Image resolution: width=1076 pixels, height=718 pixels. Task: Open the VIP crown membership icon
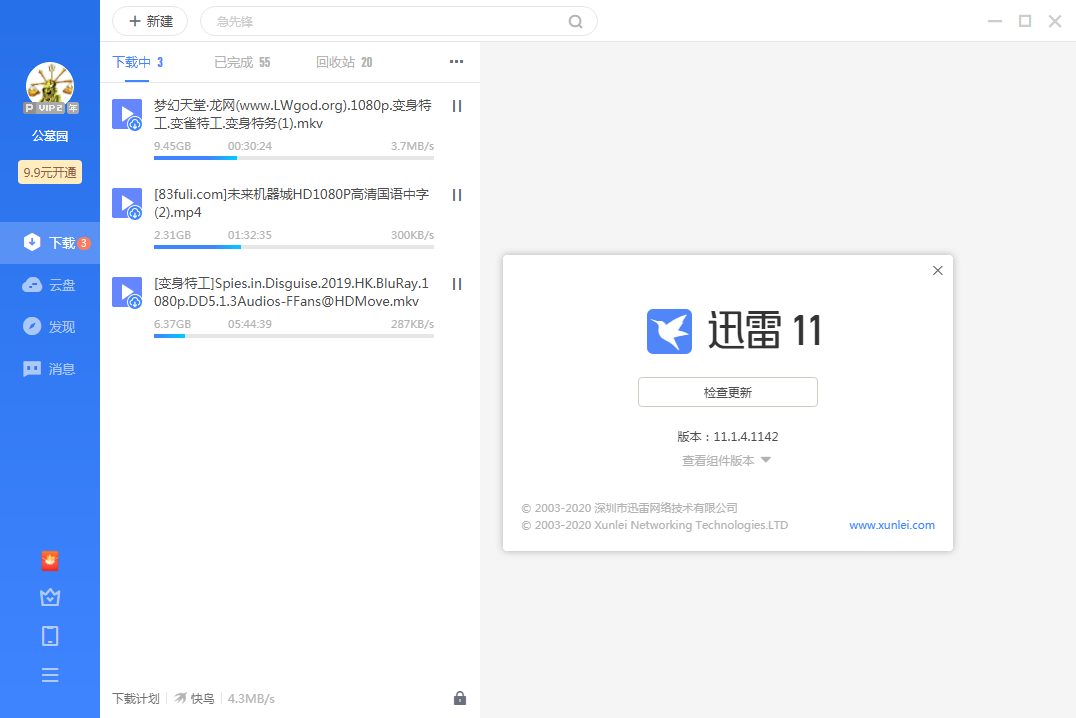(50, 597)
